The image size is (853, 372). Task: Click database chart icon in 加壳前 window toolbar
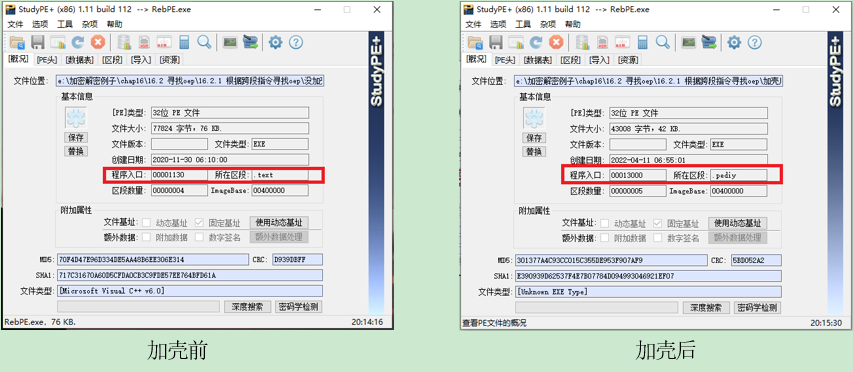coord(125,42)
